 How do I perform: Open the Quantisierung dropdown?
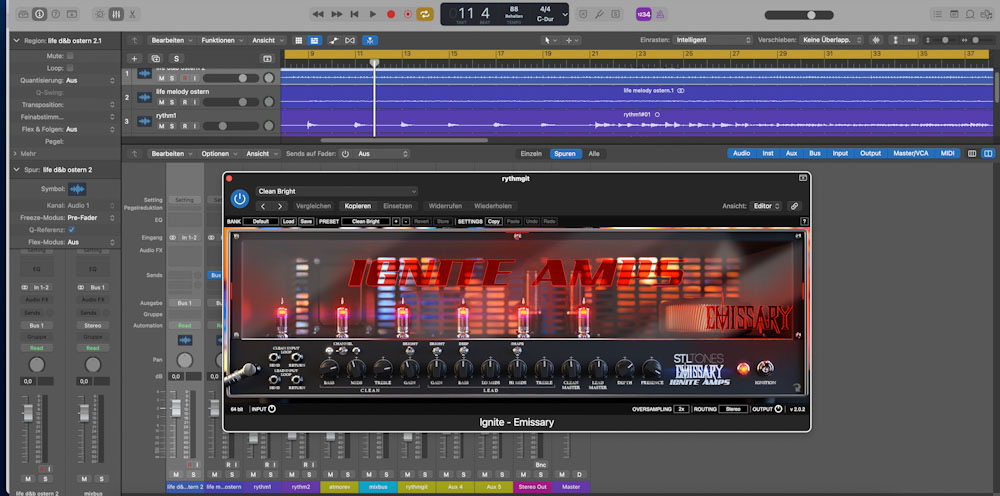(x=91, y=81)
